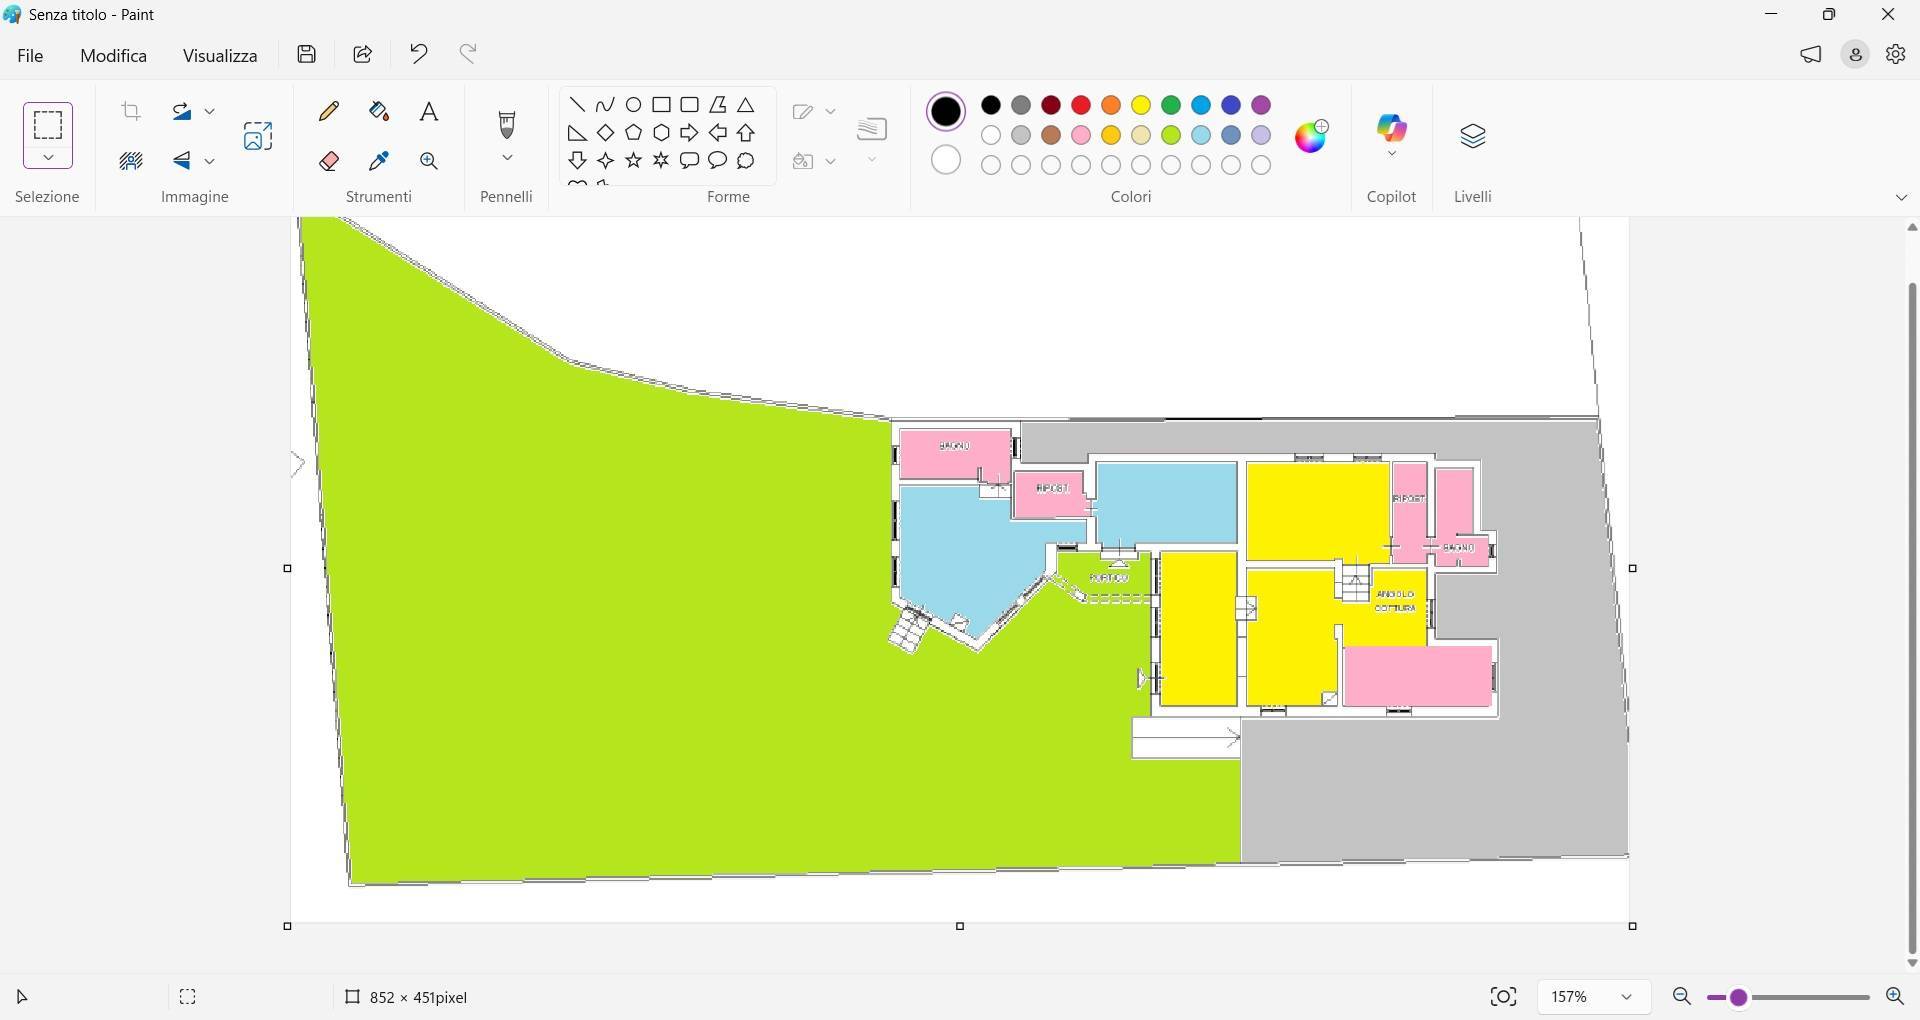The height and width of the screenshot is (1020, 1920).
Task: Pick the yellow color swatch
Action: pyautogui.click(x=1141, y=105)
